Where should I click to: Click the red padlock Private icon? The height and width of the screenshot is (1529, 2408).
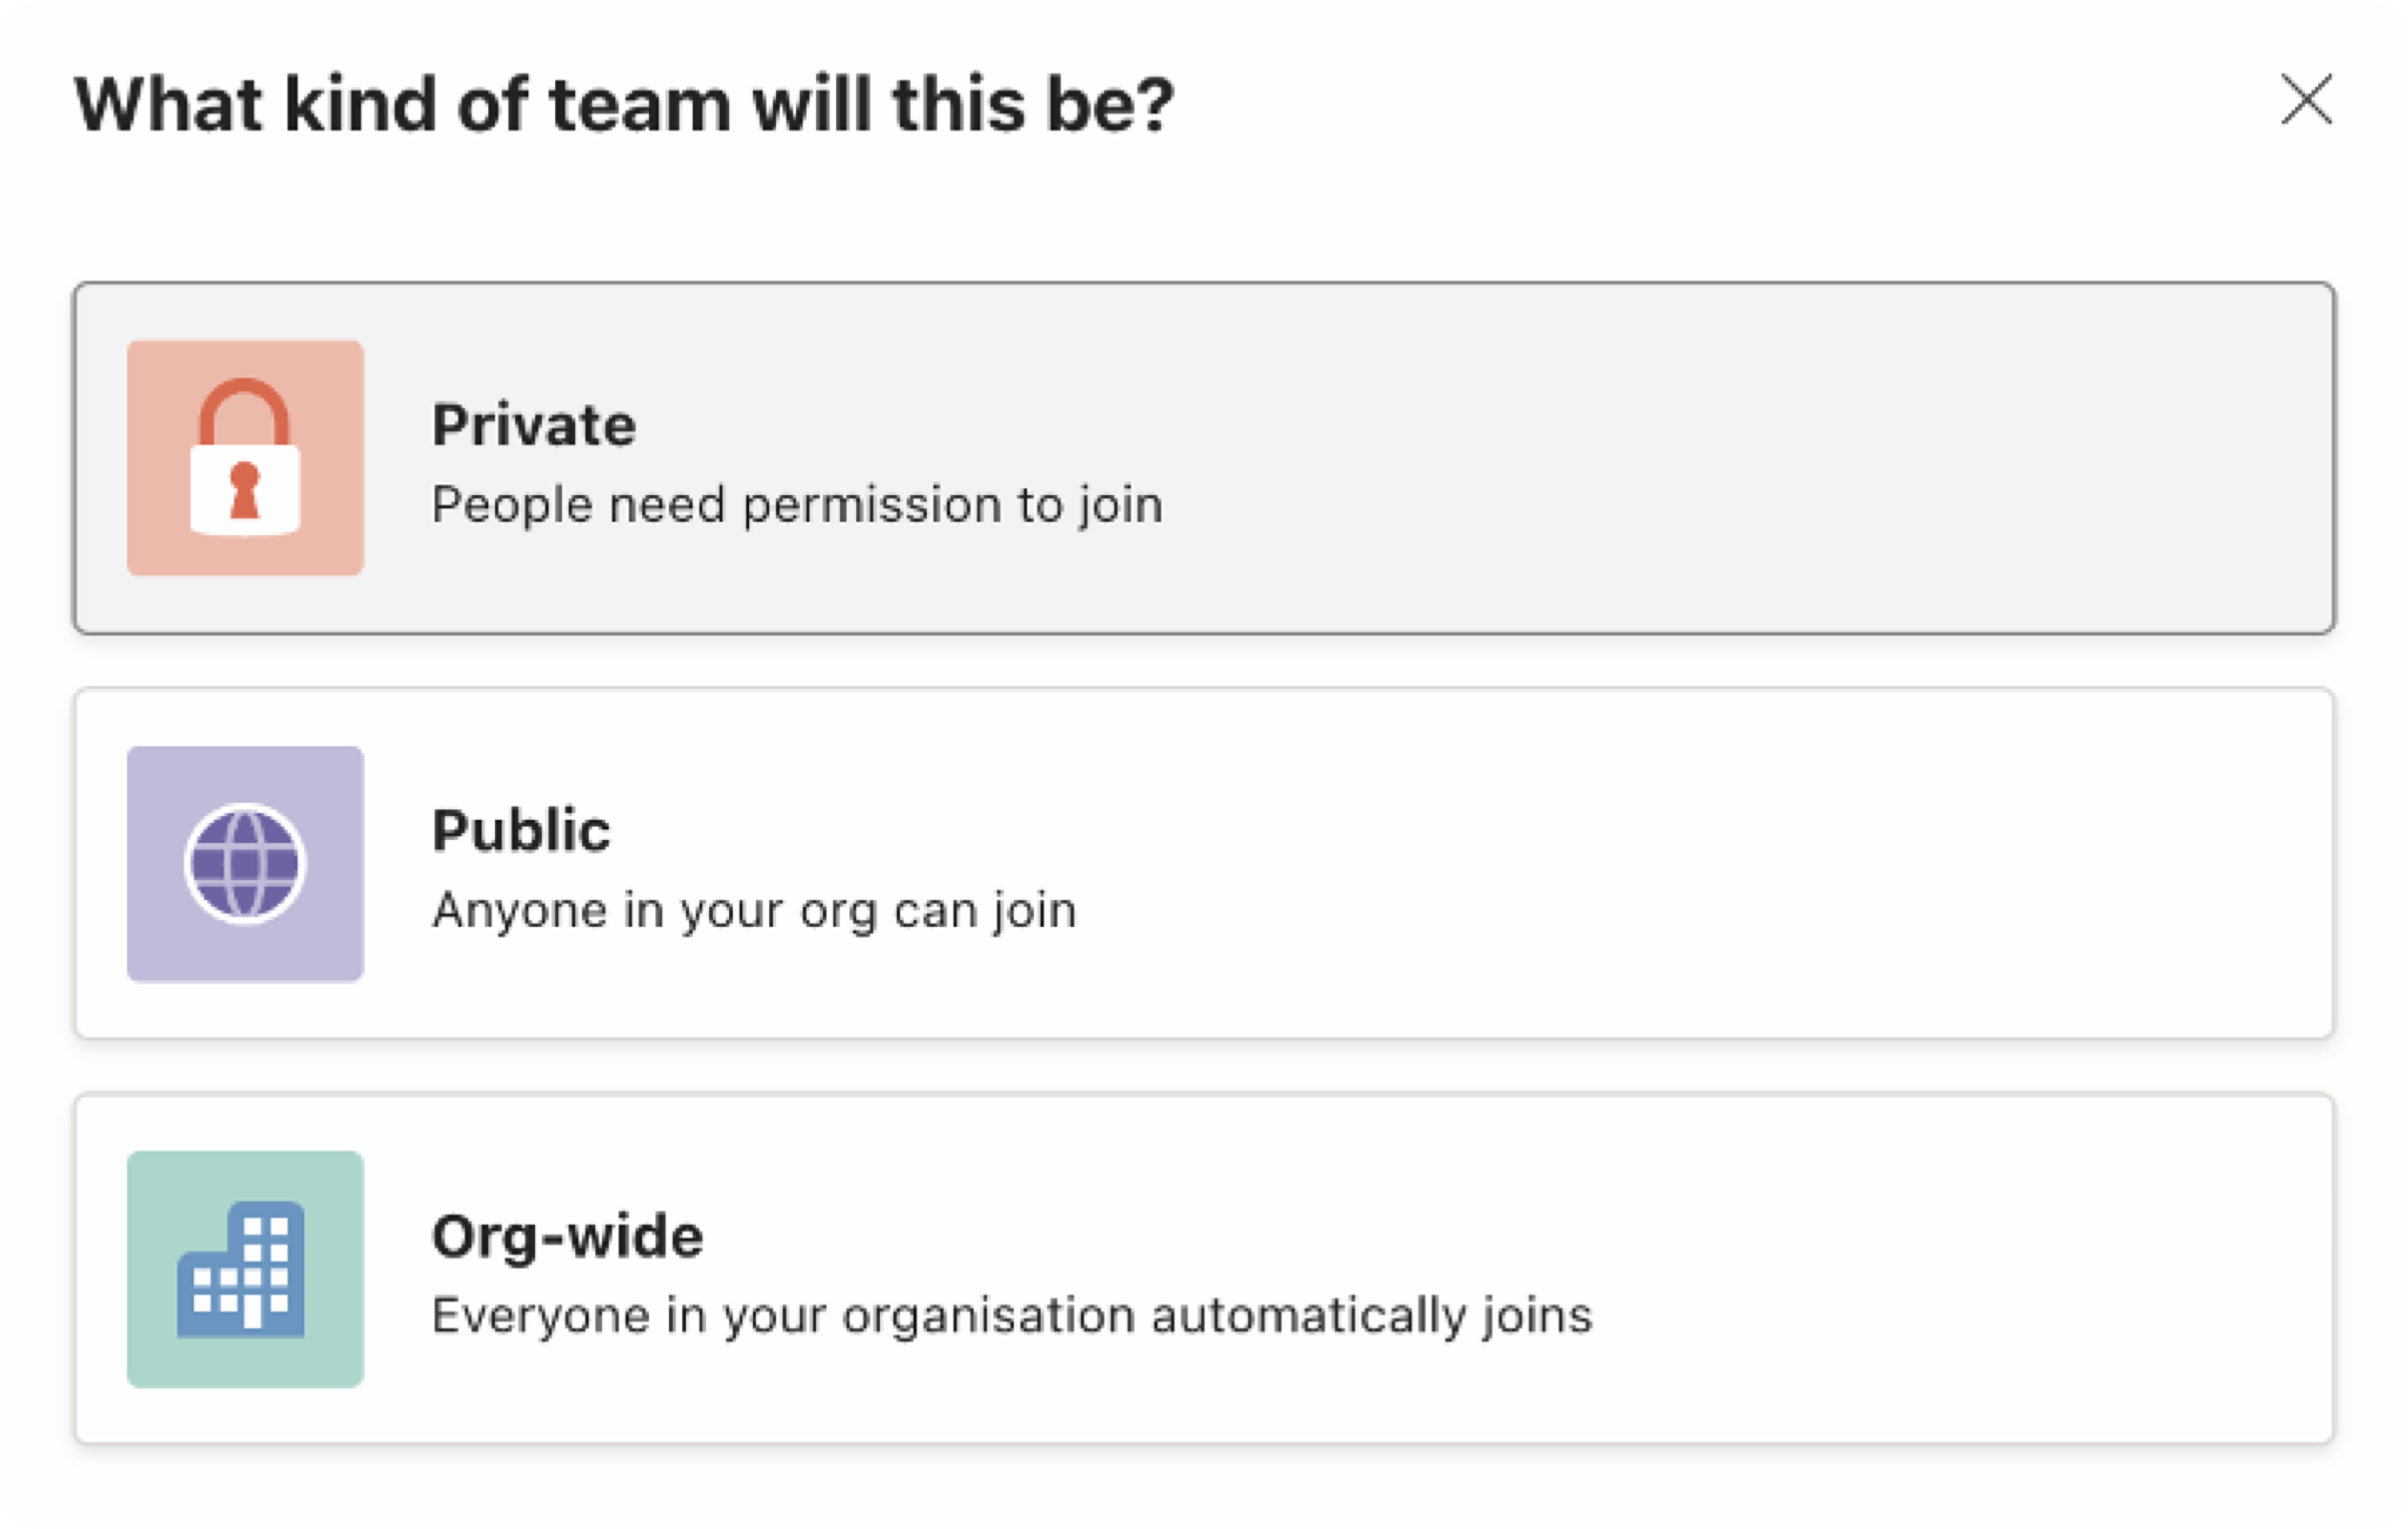245,457
